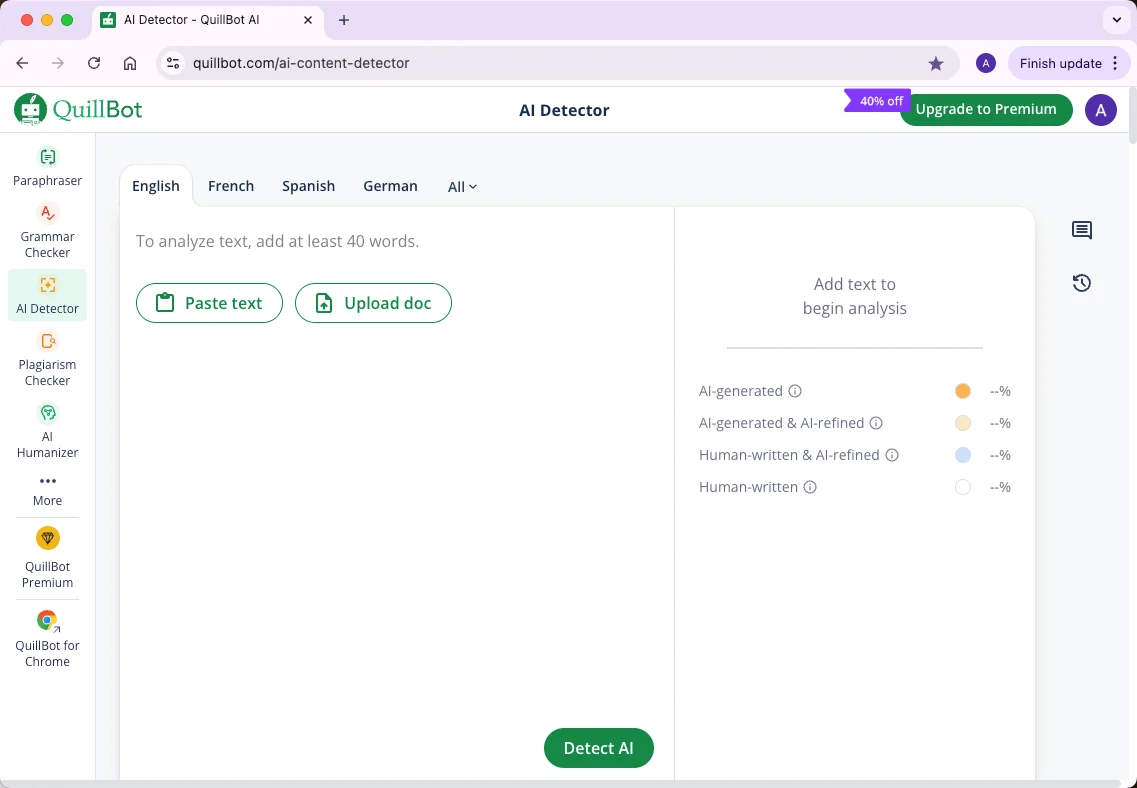Open the Paraphraser tool in sidebar
Screen dimensions: 1137x788
coord(47,167)
